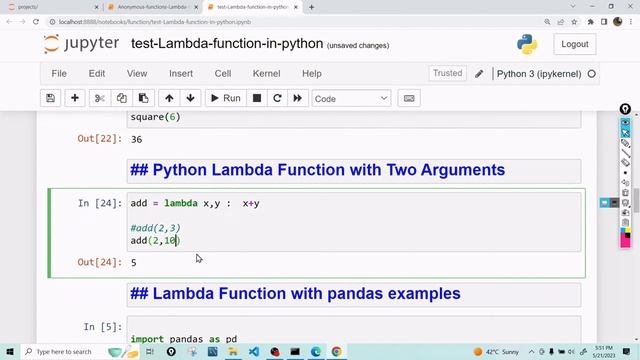Pick the pink color swatch in annotation toolbar

(x=625, y=242)
